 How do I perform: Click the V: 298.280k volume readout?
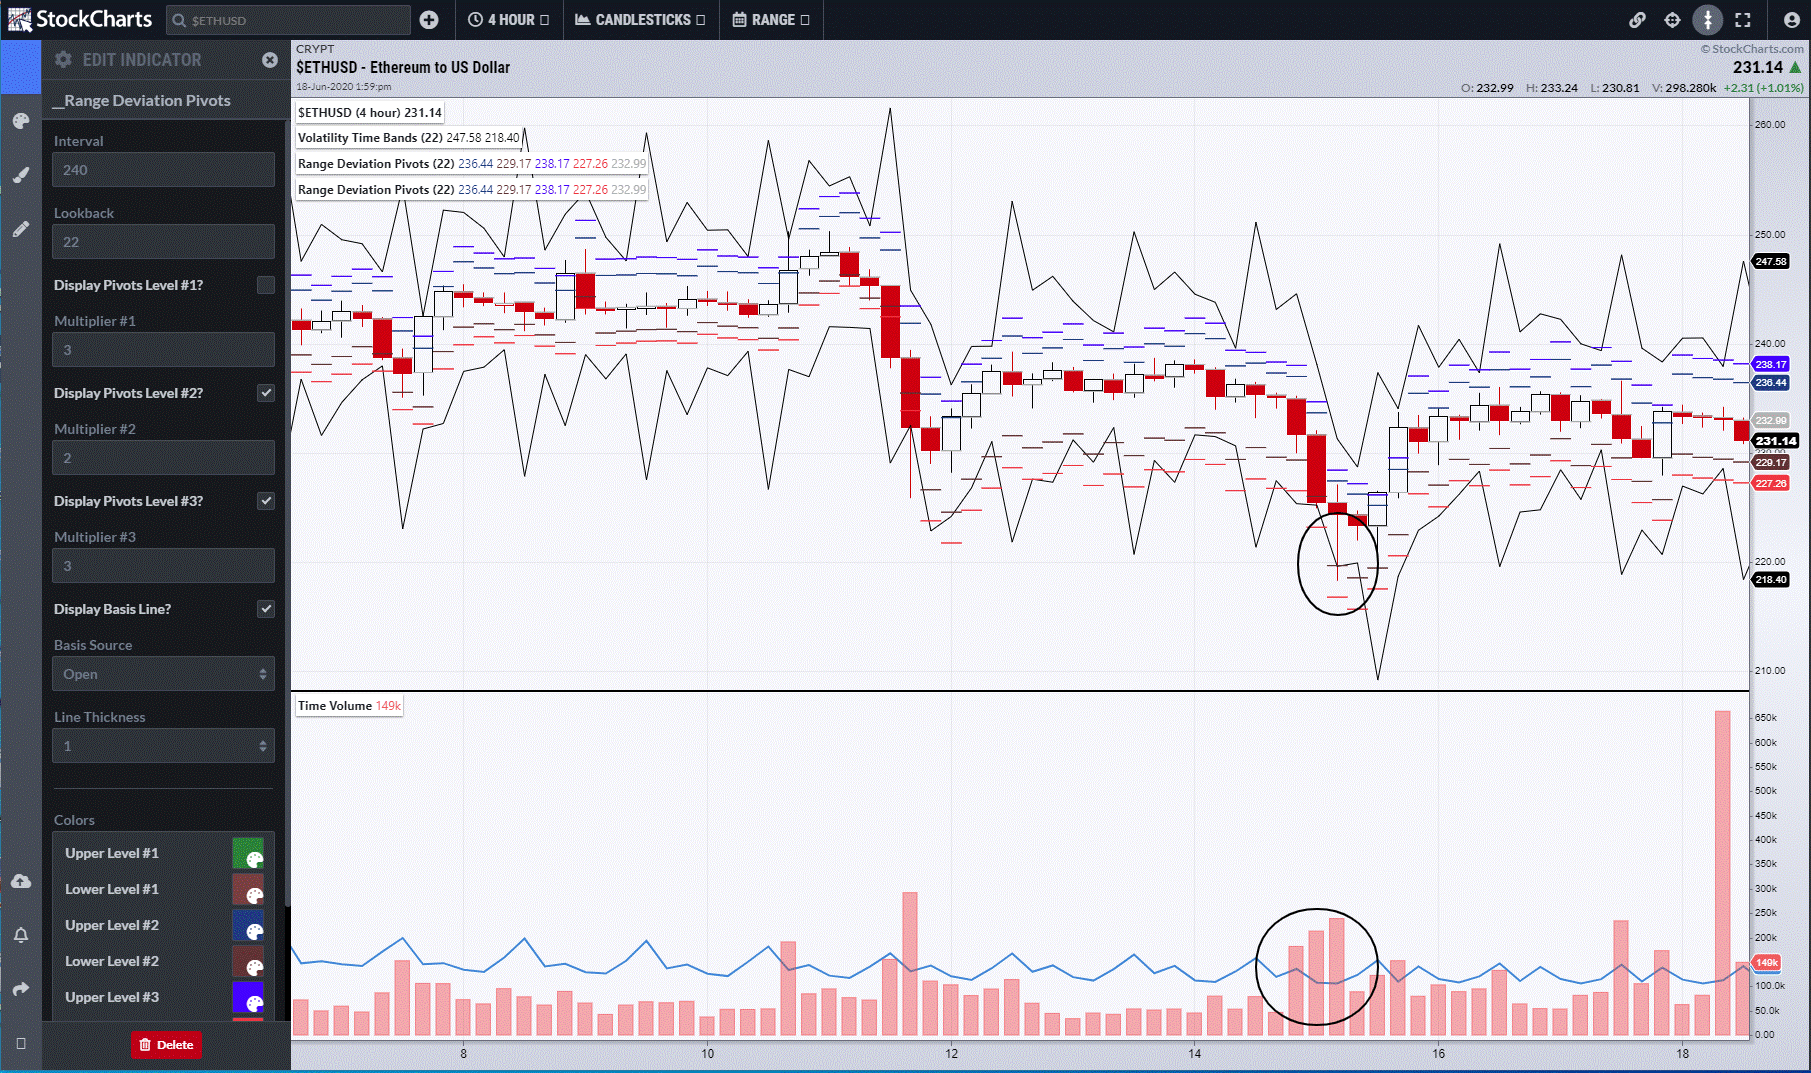pyautogui.click(x=1684, y=88)
